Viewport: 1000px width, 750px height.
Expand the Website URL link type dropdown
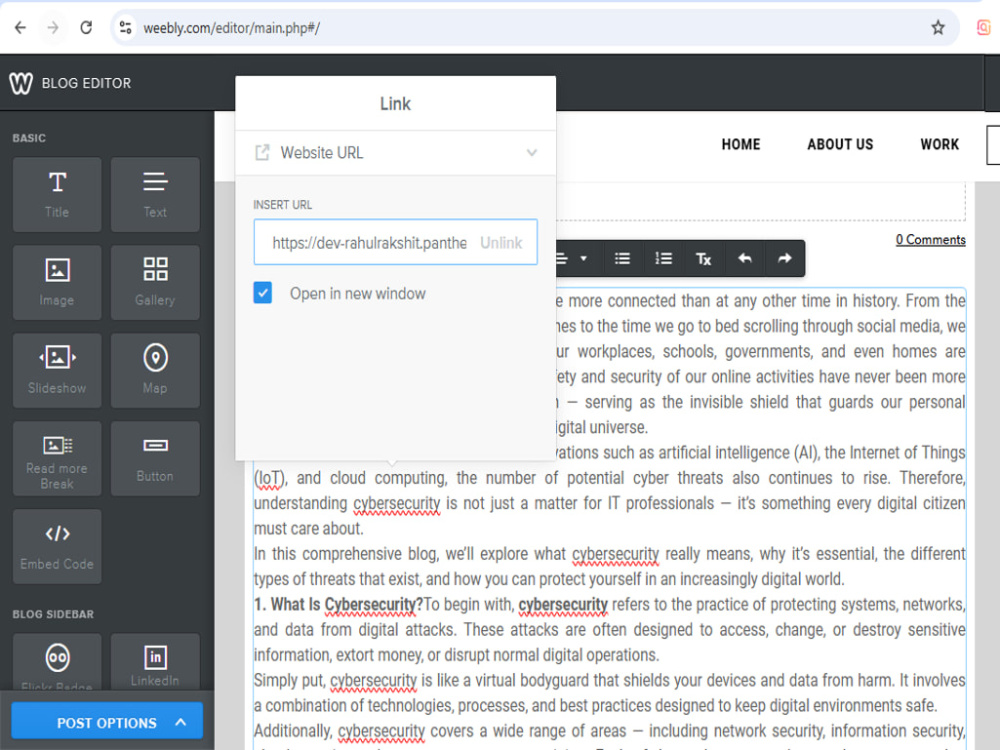pos(395,153)
